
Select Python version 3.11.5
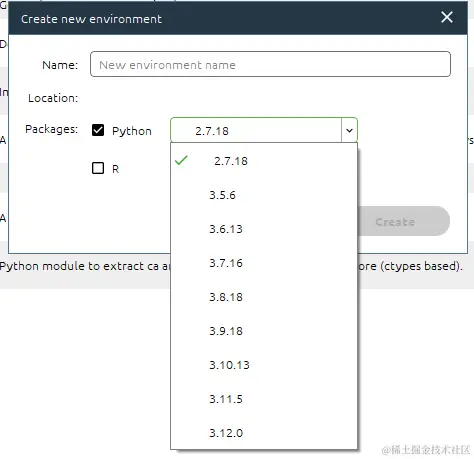click(264, 399)
